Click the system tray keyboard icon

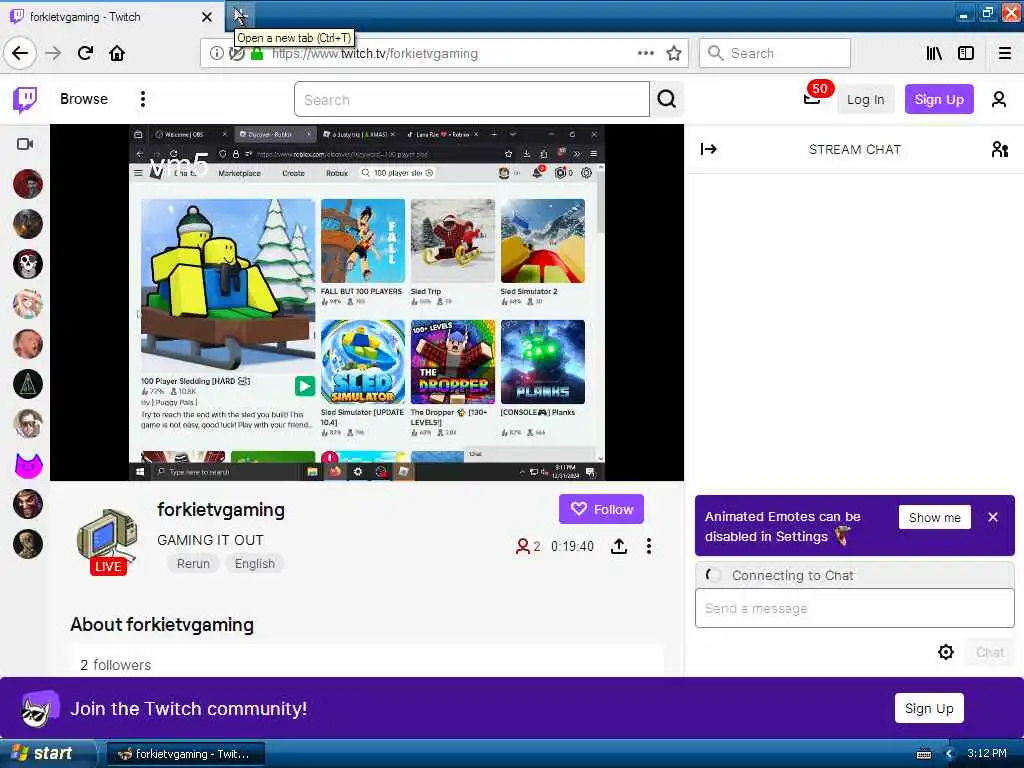point(923,754)
